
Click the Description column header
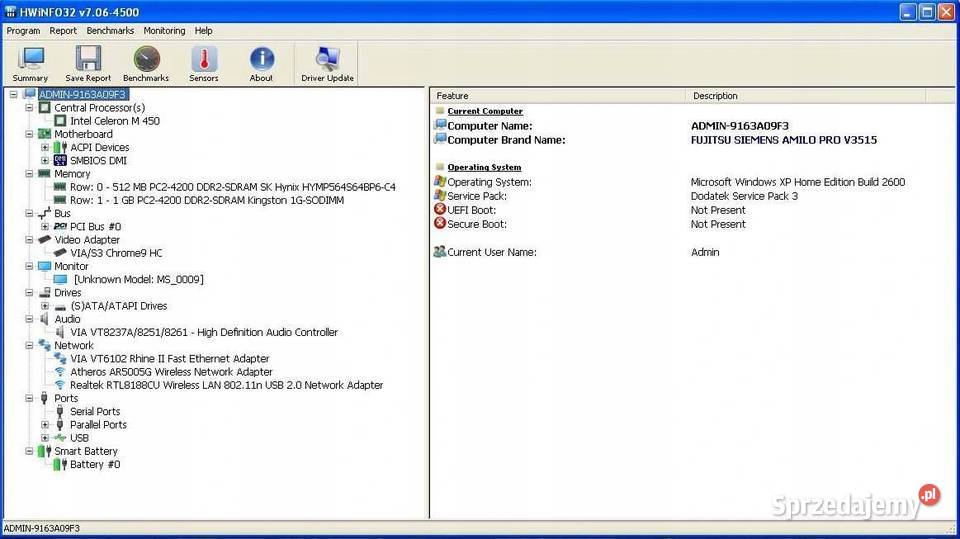(806, 96)
